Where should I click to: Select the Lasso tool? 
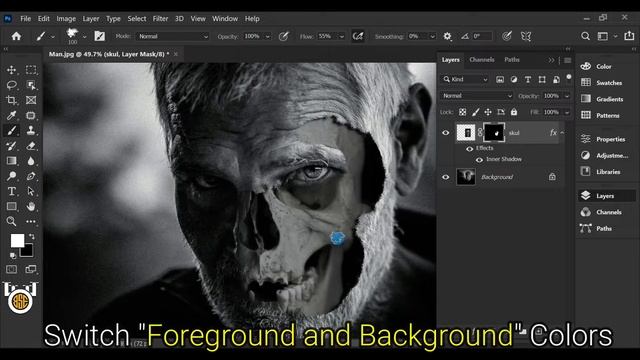tap(11, 85)
